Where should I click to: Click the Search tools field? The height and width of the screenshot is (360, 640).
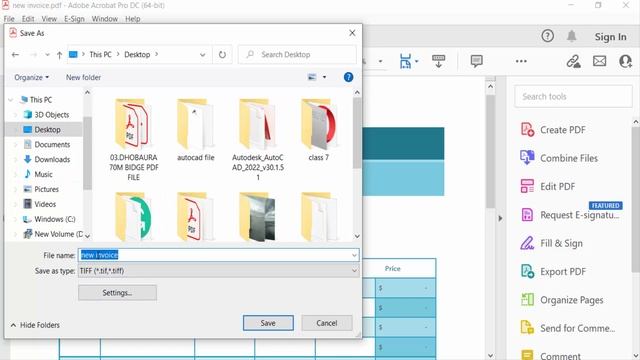click(573, 97)
